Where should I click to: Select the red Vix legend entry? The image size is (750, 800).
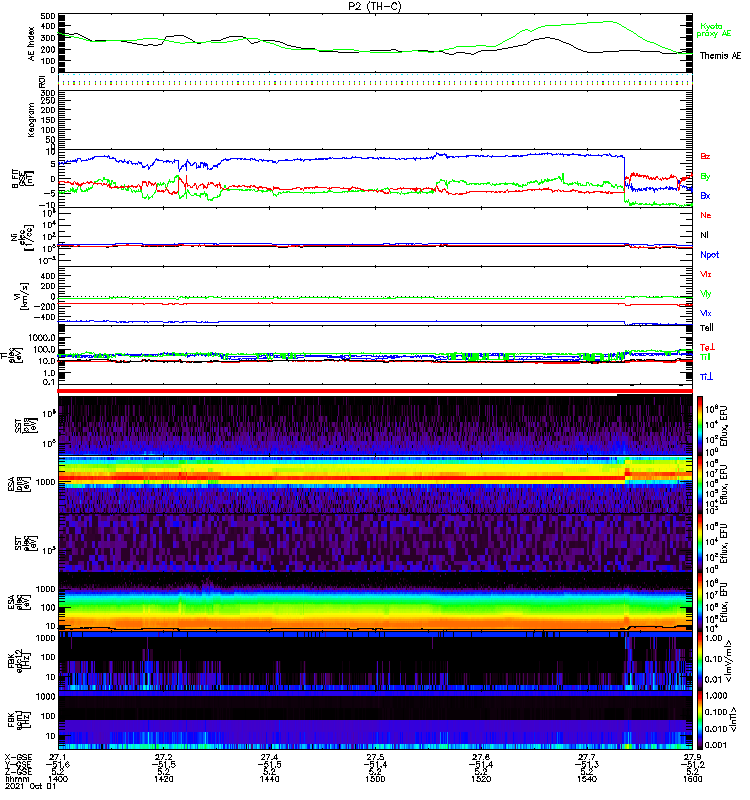pyautogui.click(x=705, y=274)
